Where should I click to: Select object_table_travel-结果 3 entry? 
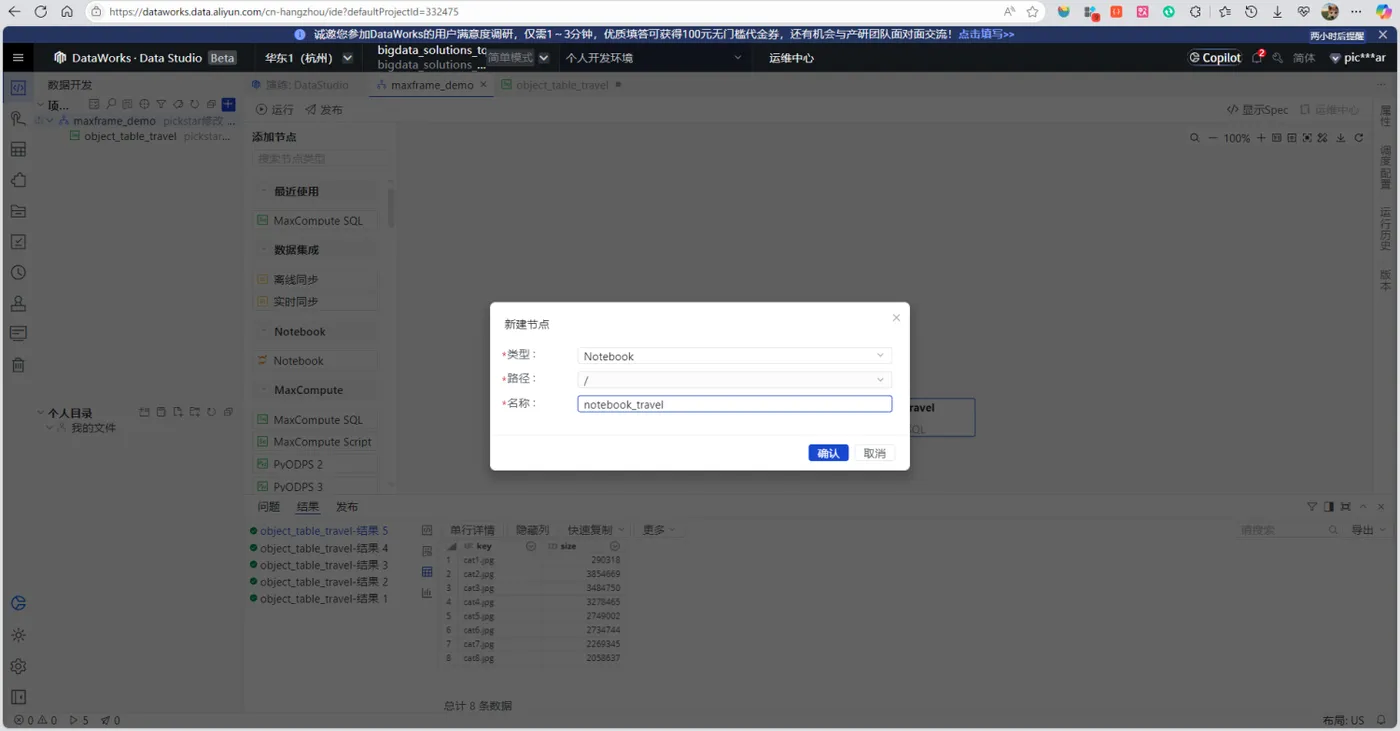tap(318, 565)
